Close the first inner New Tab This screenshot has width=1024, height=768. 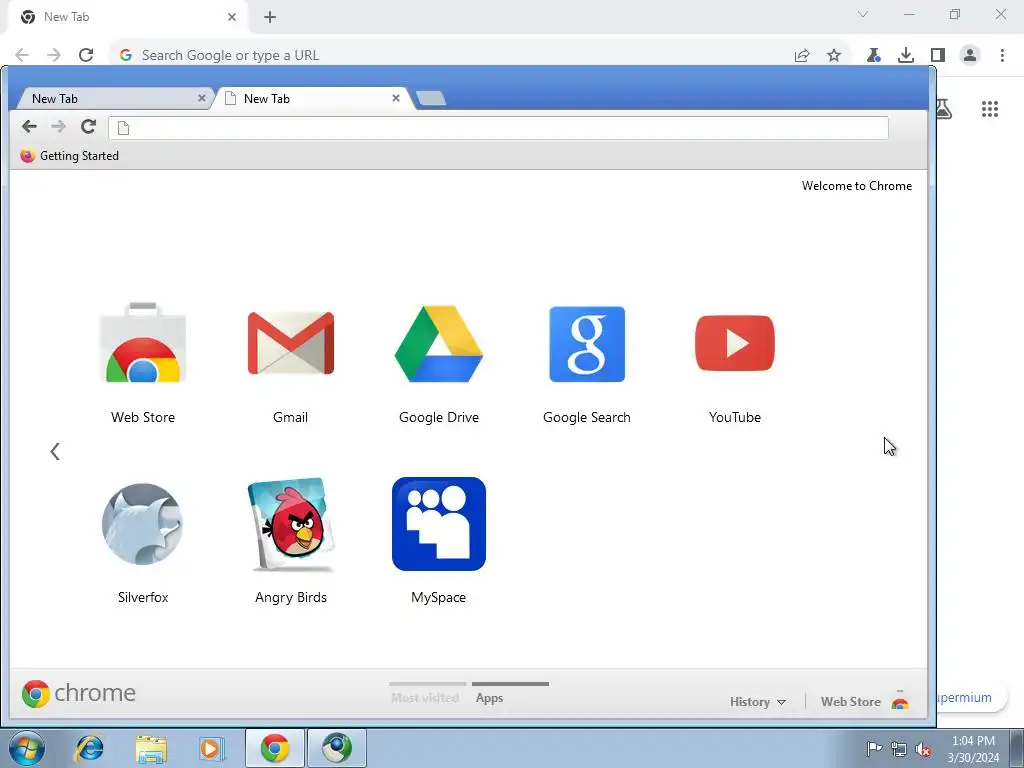click(202, 98)
